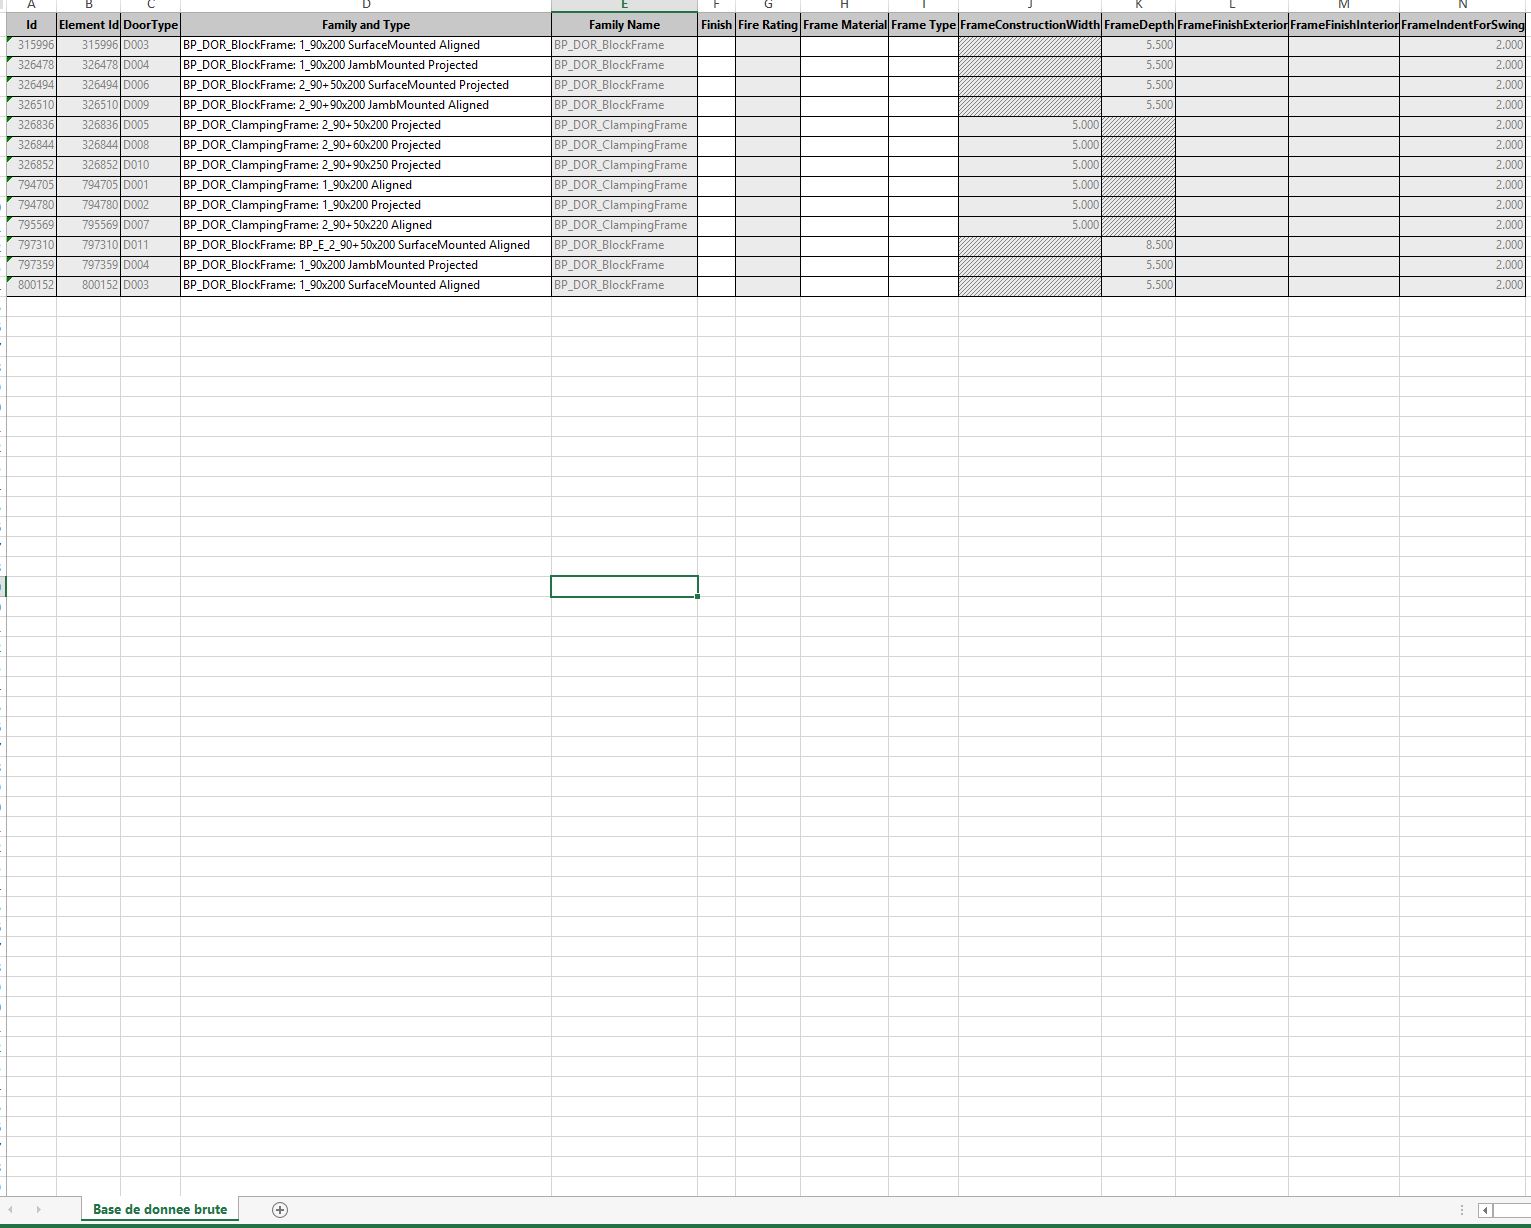This screenshot has height=1228, width=1531.
Task: Select DoorType cell D010
Action: 151,165
